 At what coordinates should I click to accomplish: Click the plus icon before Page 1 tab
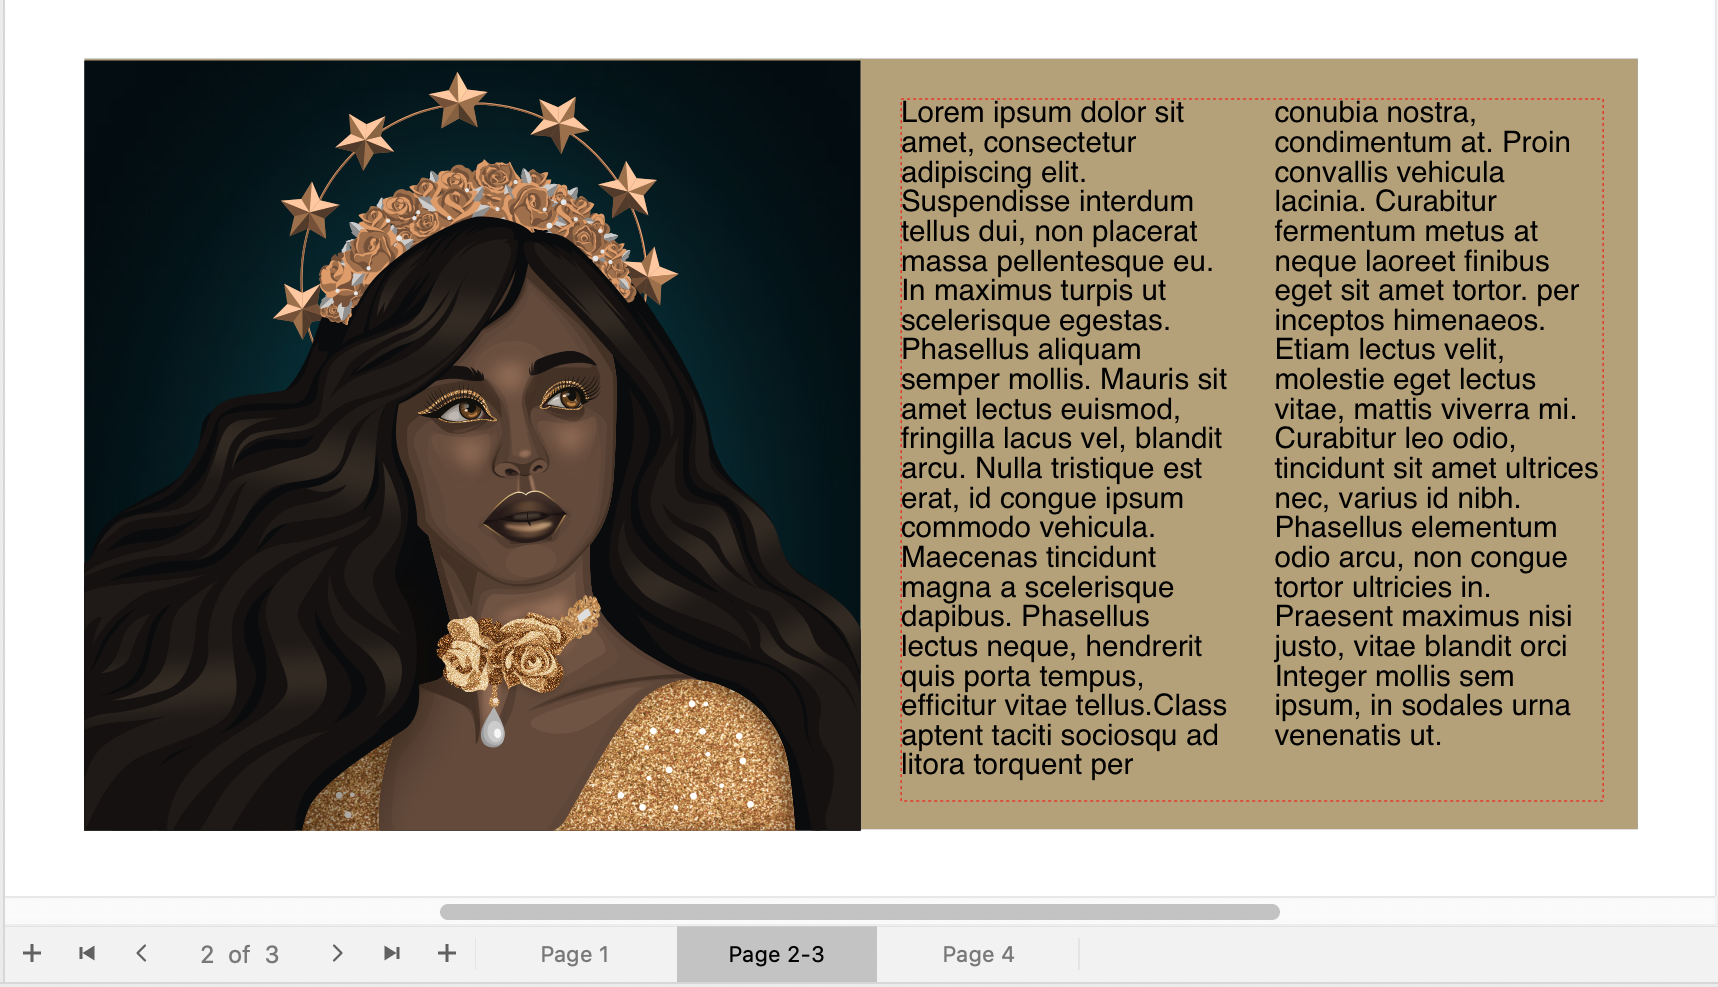(x=447, y=954)
